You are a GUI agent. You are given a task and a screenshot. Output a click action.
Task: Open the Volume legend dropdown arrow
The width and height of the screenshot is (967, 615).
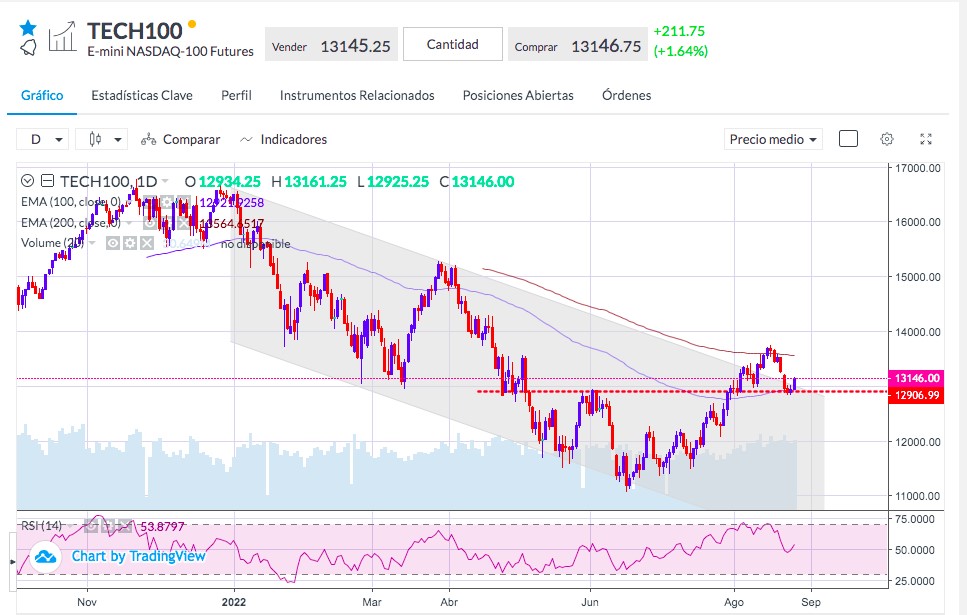pyautogui.click(x=92, y=243)
